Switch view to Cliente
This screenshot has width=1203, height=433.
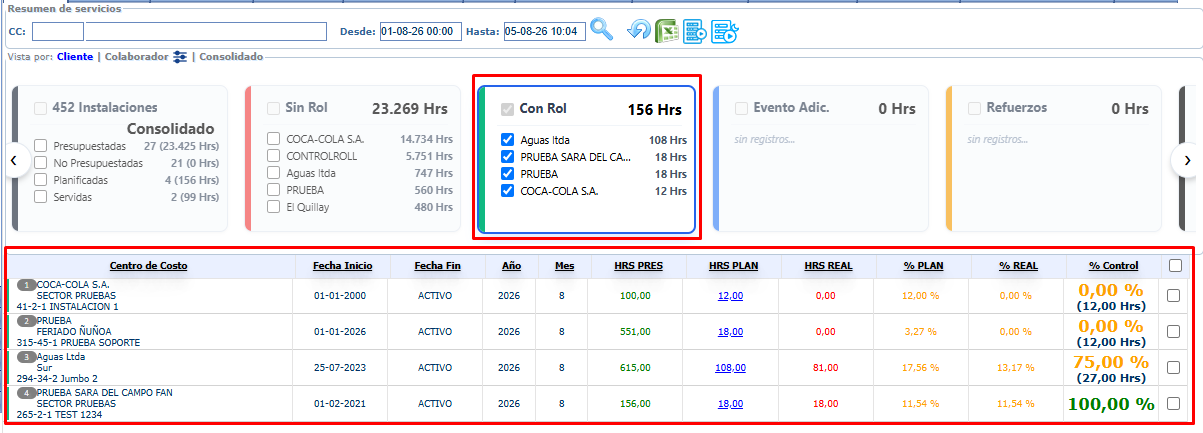(x=75, y=57)
